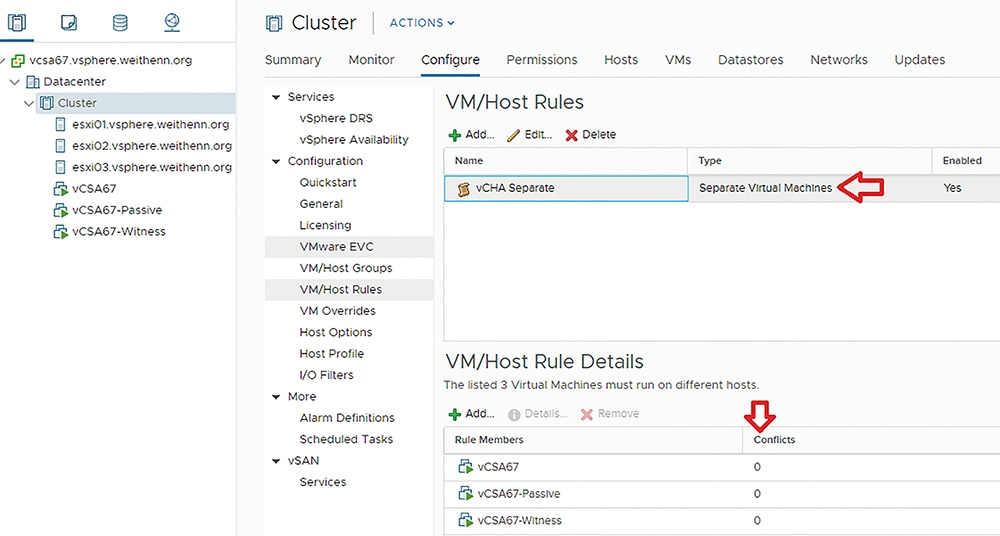Image resolution: width=1000 pixels, height=536 pixels.
Task: Click the info icon beside Details
Action: click(x=514, y=415)
